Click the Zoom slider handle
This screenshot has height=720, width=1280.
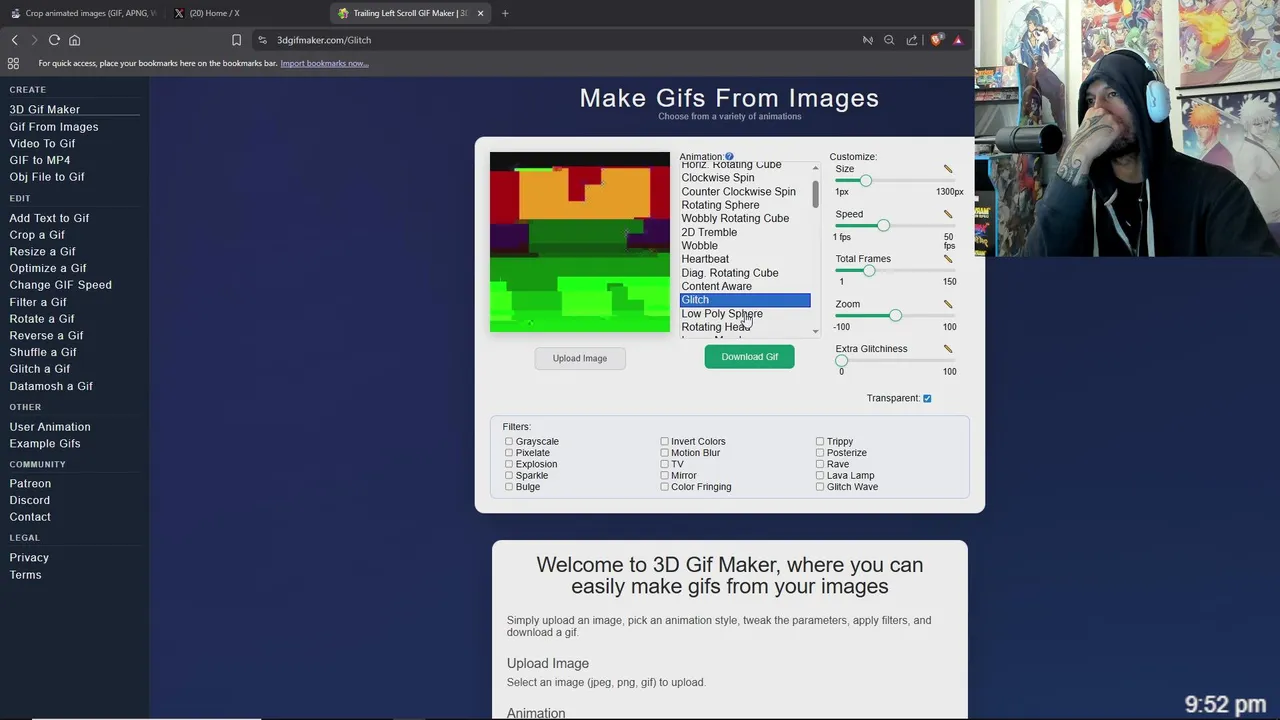[895, 315]
